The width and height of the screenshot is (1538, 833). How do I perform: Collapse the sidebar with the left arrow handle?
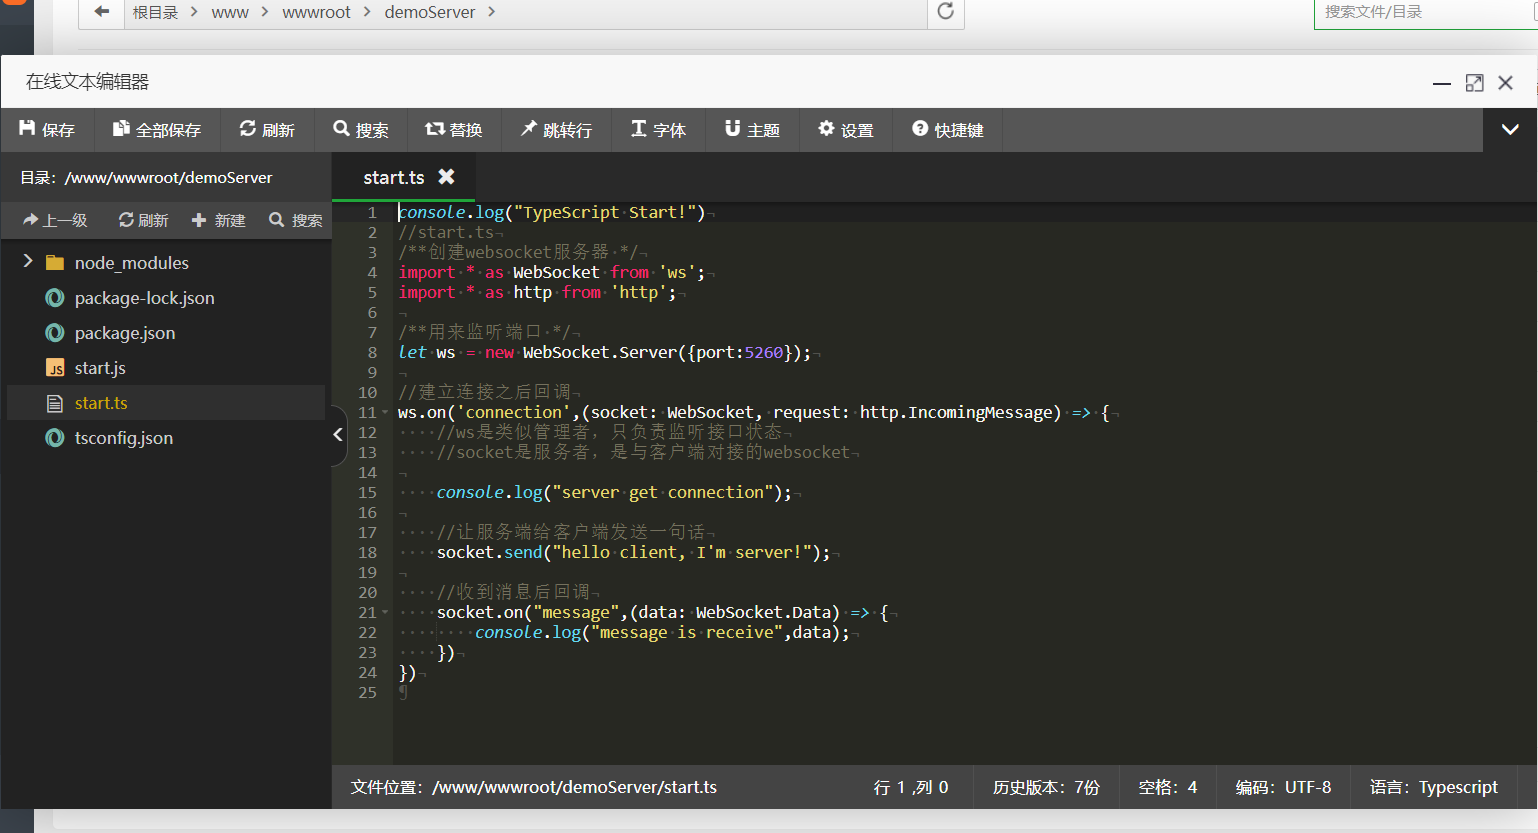pyautogui.click(x=338, y=434)
